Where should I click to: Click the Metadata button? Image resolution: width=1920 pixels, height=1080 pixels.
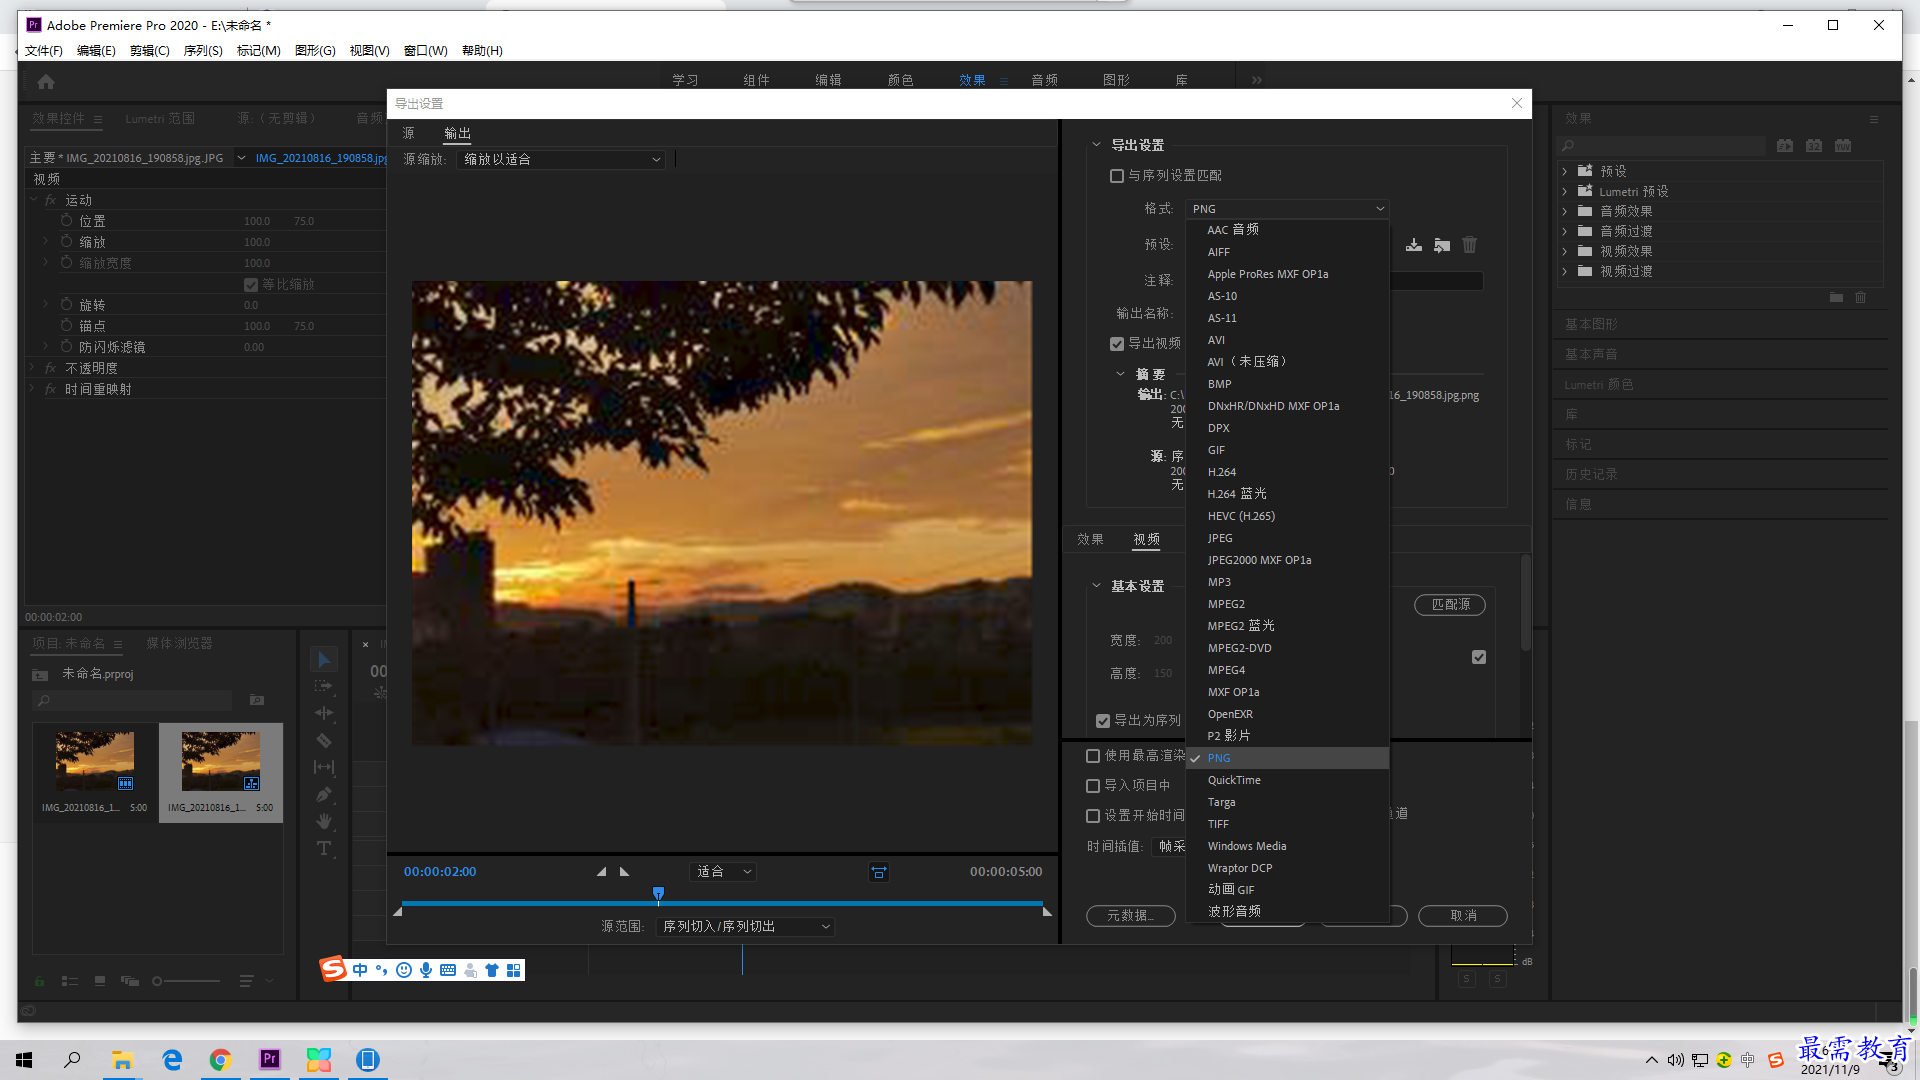pos(1130,916)
